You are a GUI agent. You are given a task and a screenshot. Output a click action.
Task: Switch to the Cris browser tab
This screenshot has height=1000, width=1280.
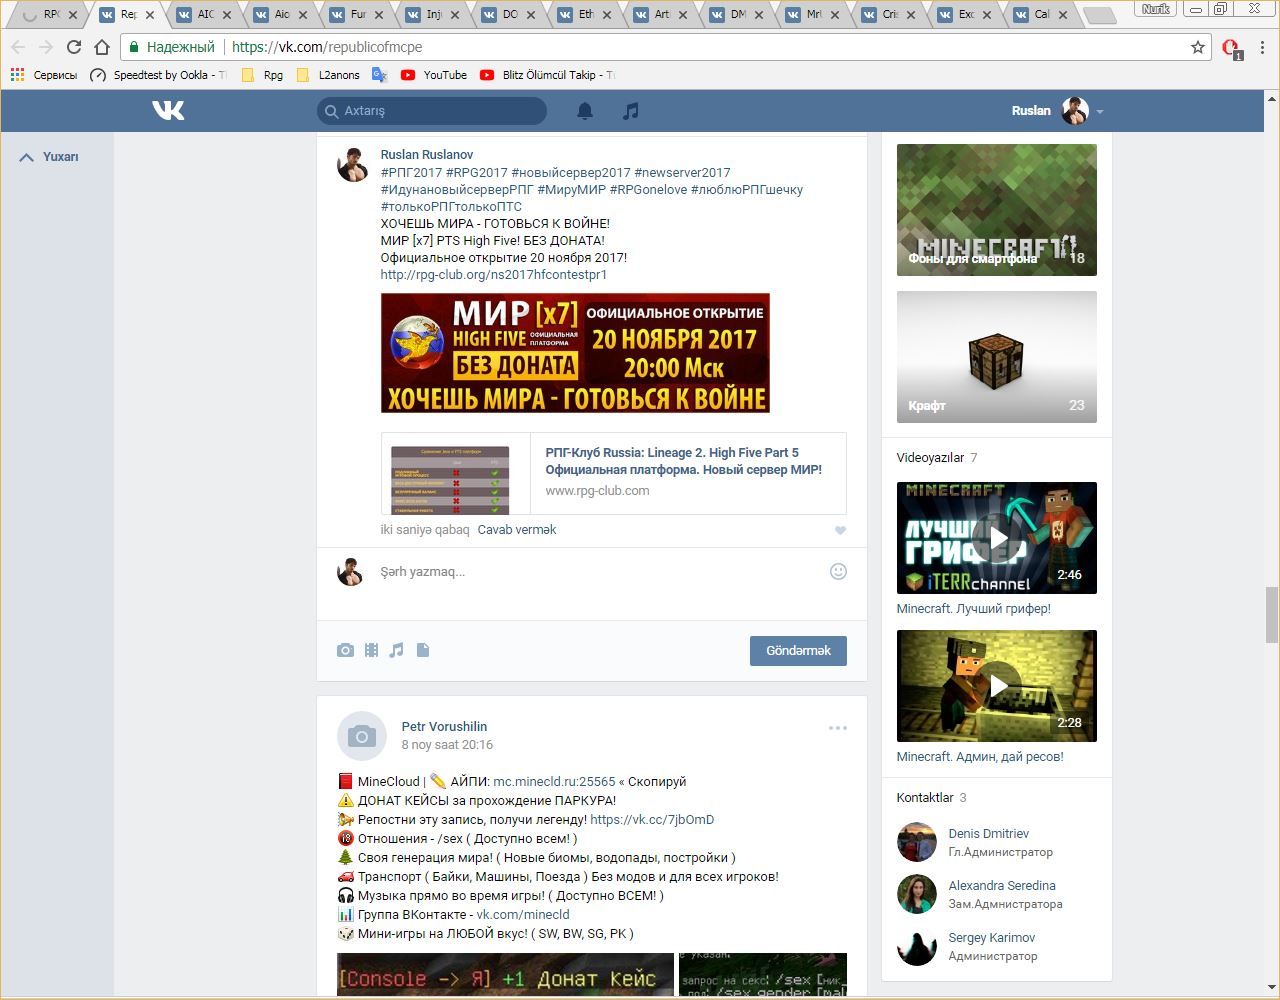(x=889, y=15)
